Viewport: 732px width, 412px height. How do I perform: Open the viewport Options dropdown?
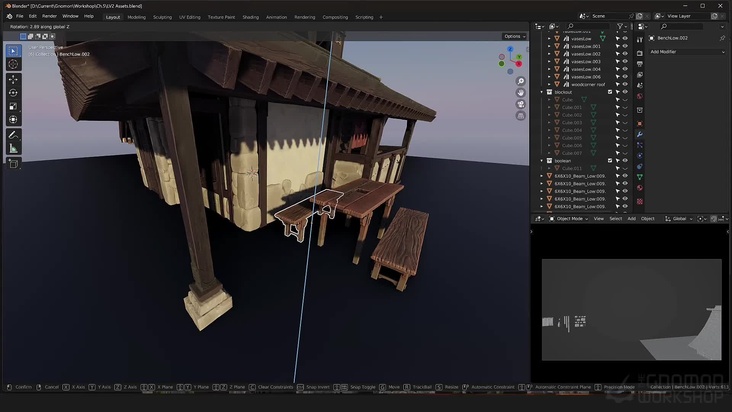pos(514,36)
